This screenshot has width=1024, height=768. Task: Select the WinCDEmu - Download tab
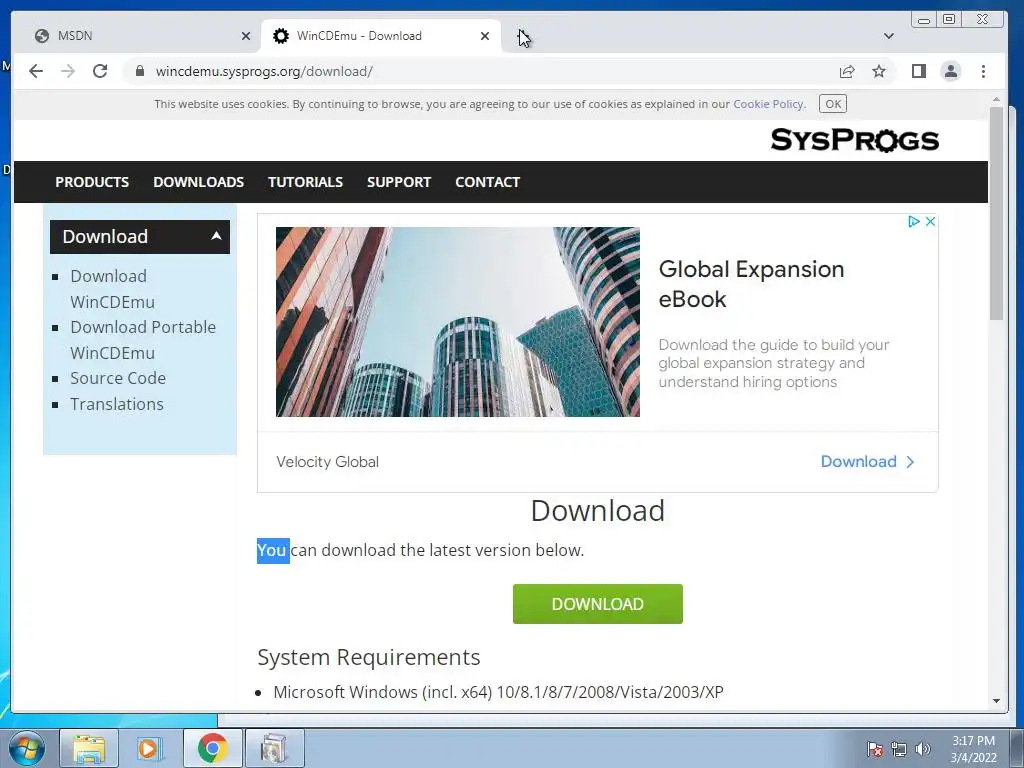[381, 36]
